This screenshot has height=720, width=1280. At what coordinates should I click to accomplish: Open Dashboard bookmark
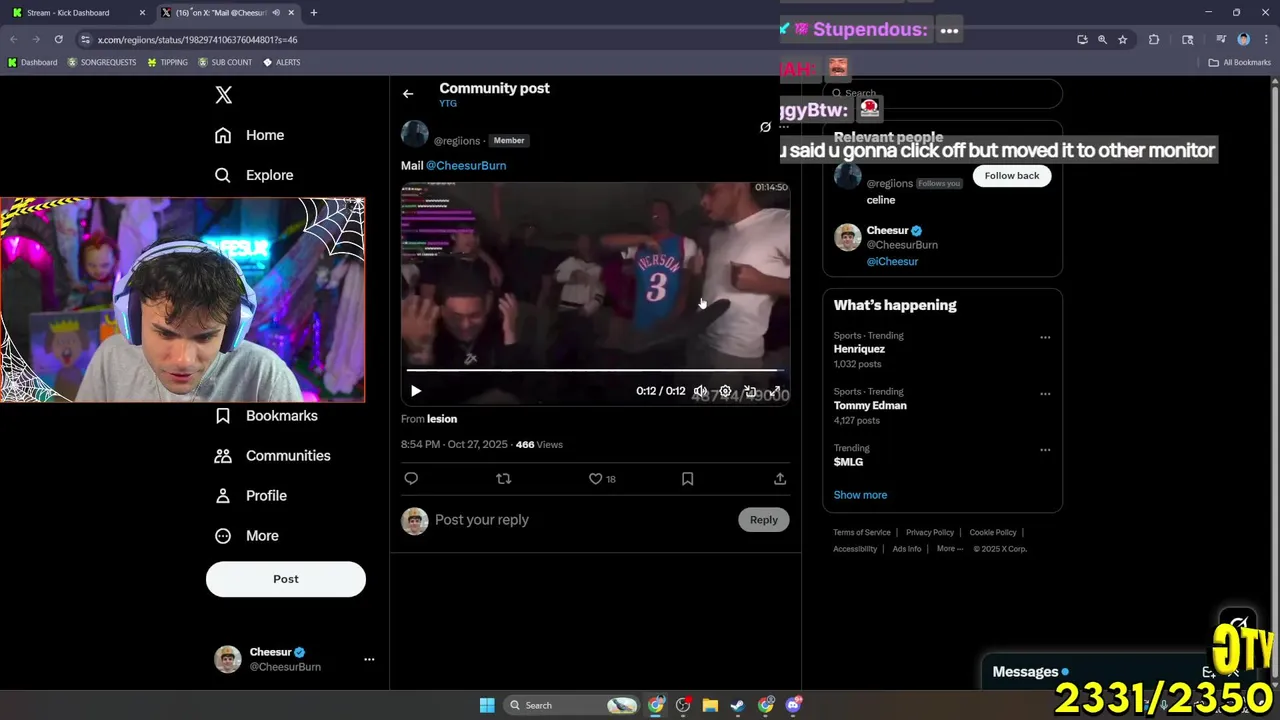pos(32,63)
